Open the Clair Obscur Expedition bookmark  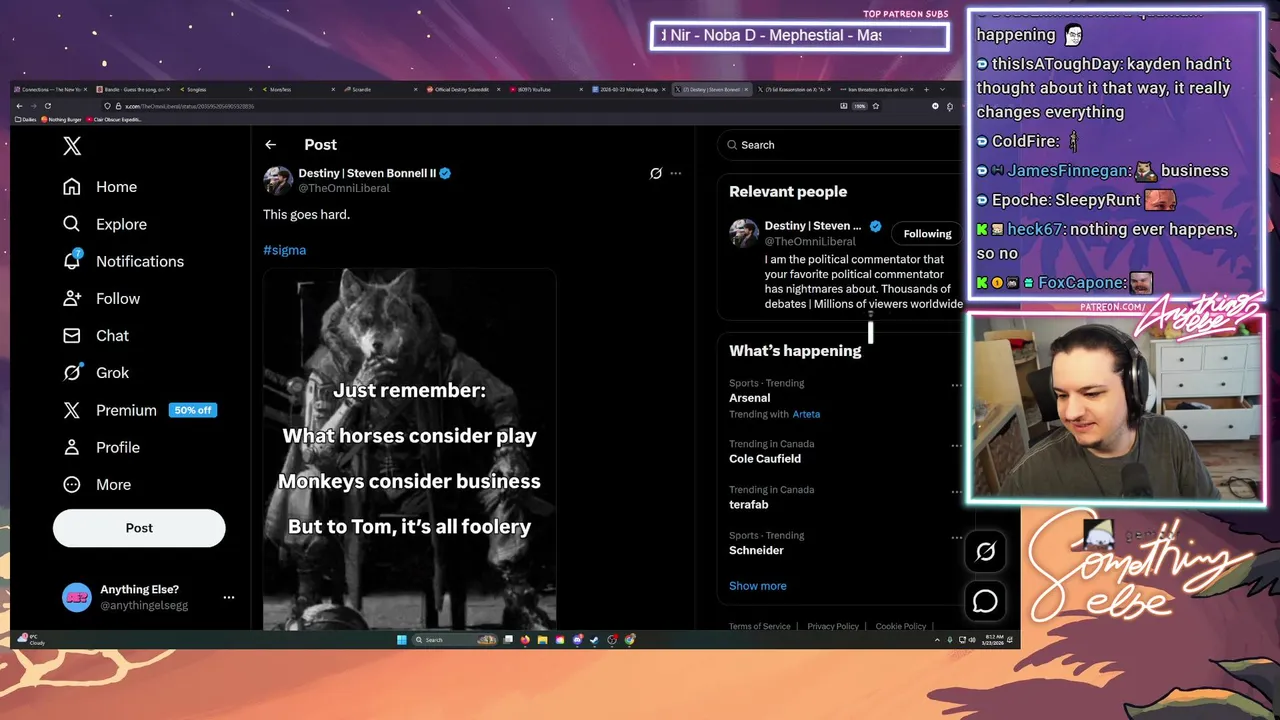point(115,119)
